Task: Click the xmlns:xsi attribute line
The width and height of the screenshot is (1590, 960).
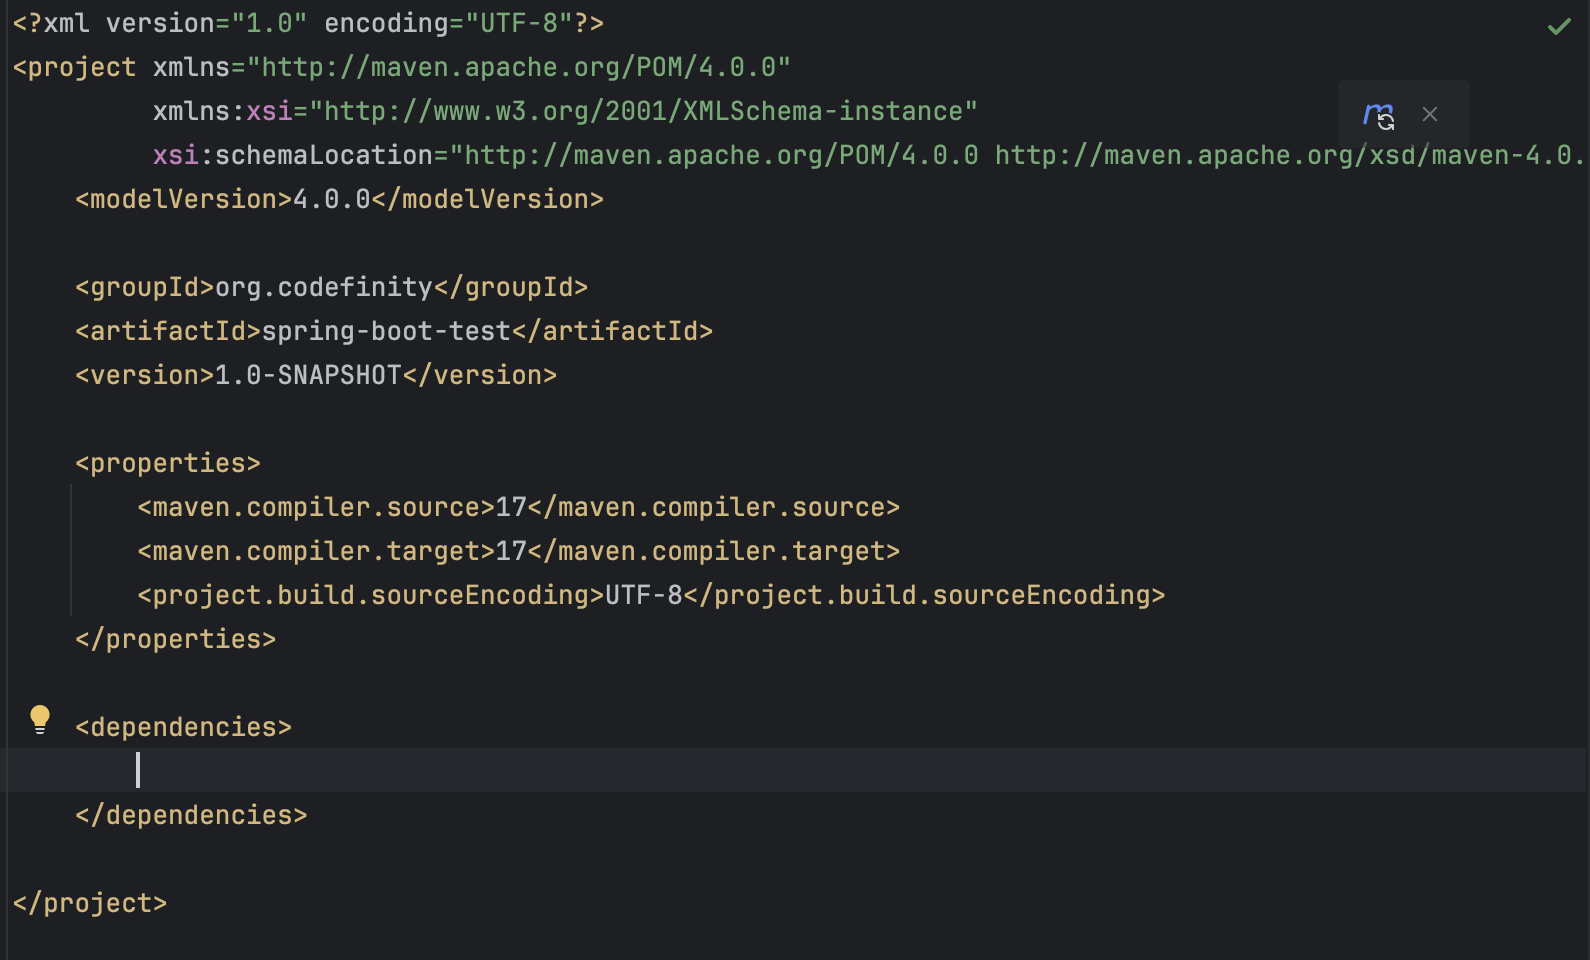Action: [565, 111]
